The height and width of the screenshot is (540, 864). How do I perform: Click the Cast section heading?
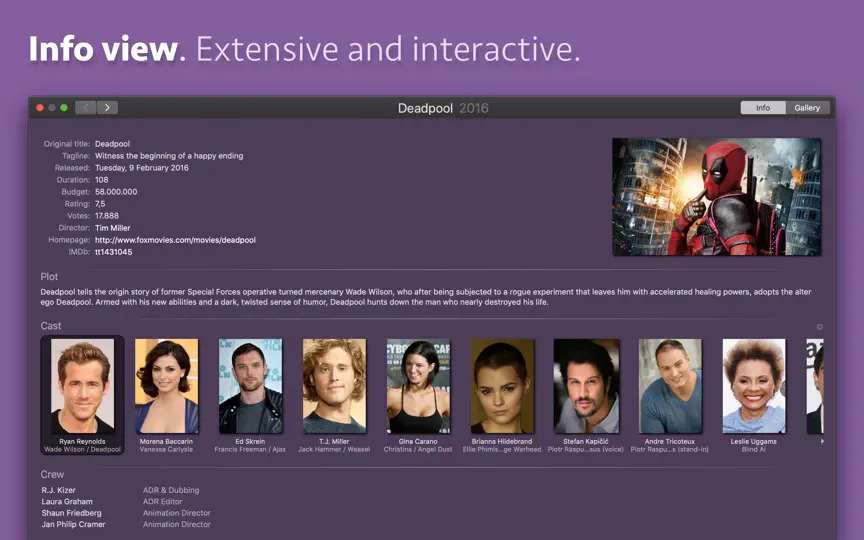(x=51, y=326)
